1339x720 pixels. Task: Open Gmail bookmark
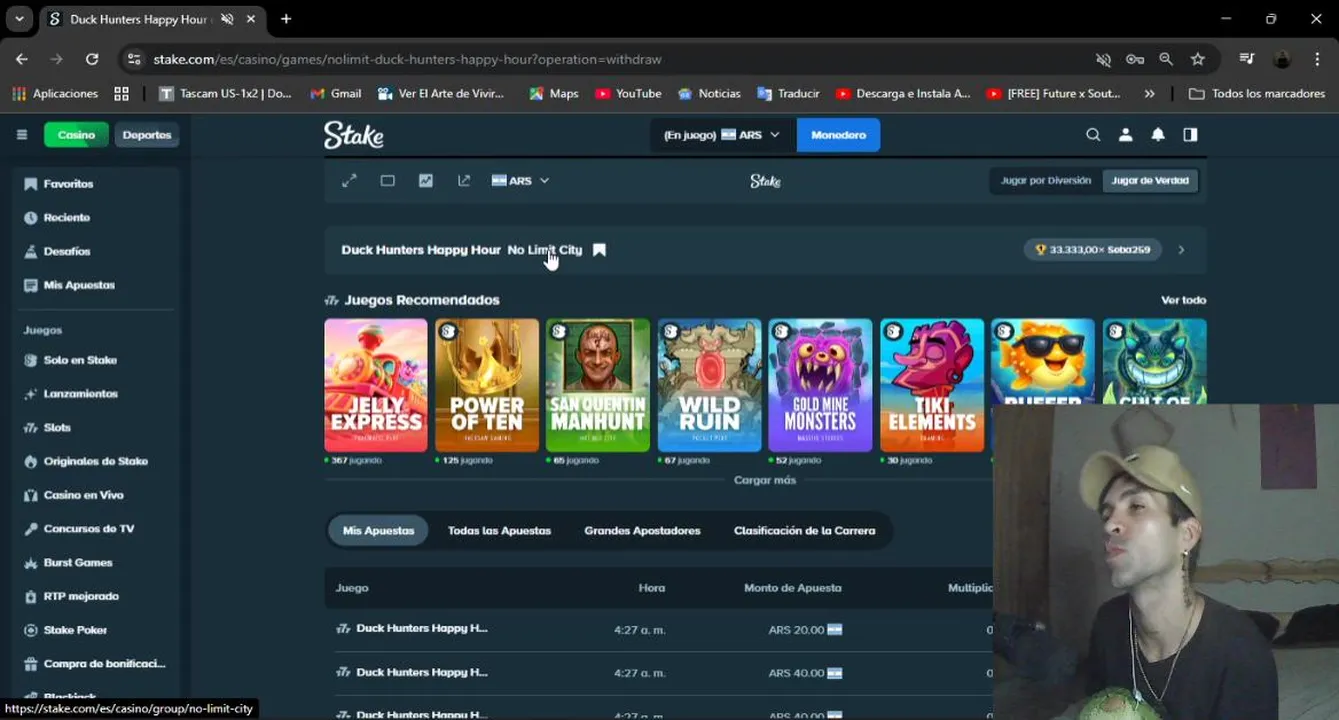tap(335, 94)
